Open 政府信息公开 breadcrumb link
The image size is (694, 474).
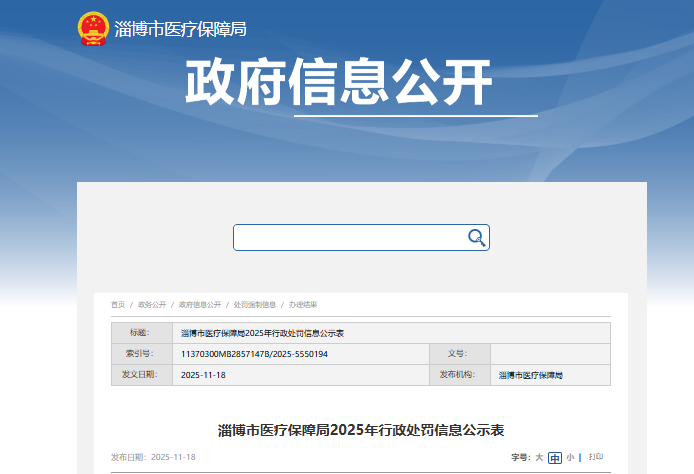[200, 304]
